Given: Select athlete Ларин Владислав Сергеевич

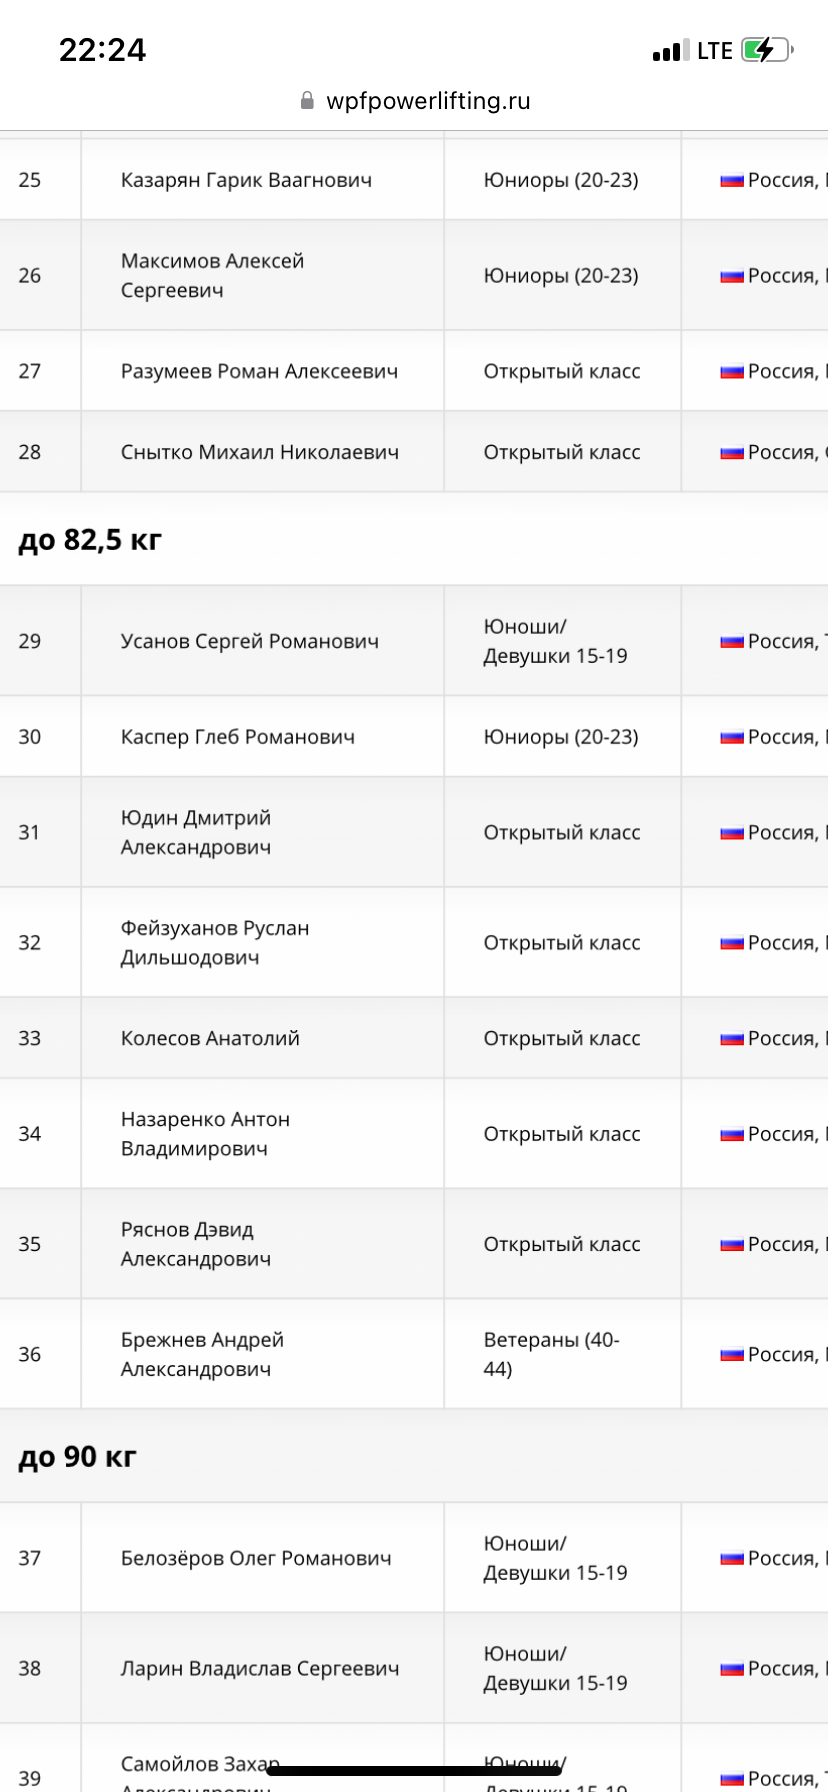Looking at the screenshot, I should point(260,1668).
